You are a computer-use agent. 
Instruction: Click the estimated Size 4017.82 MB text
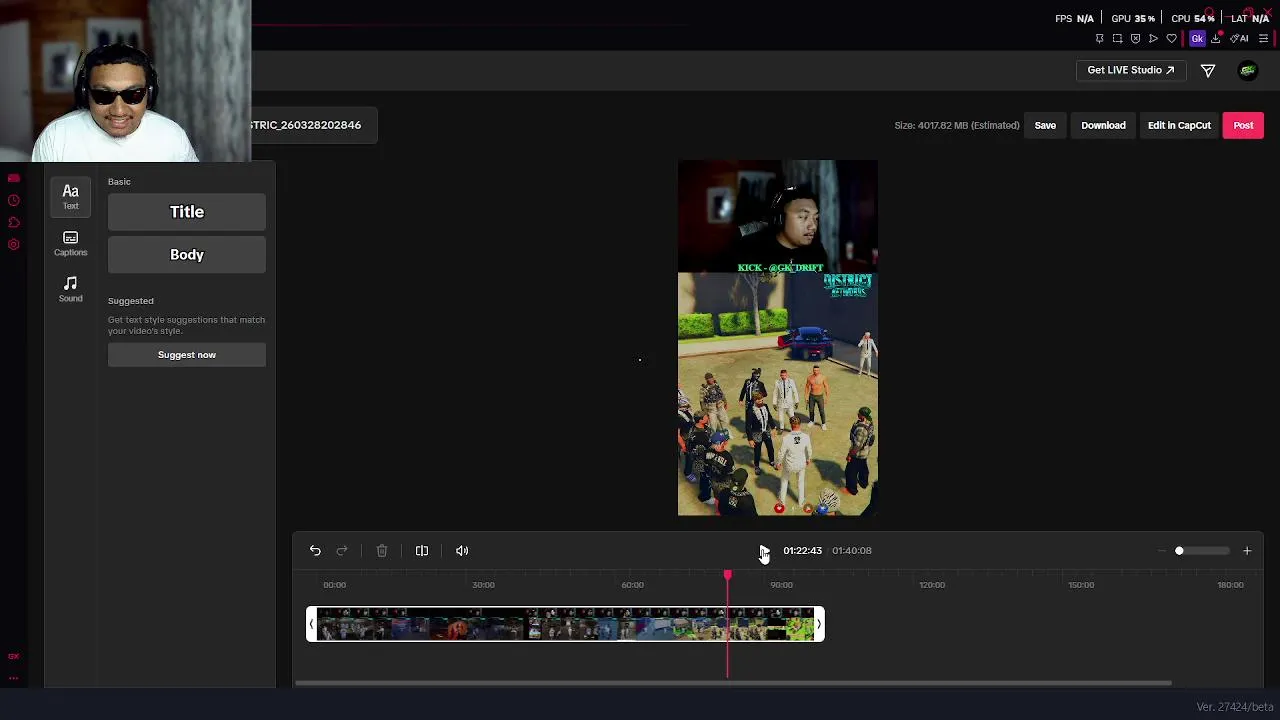(x=957, y=125)
